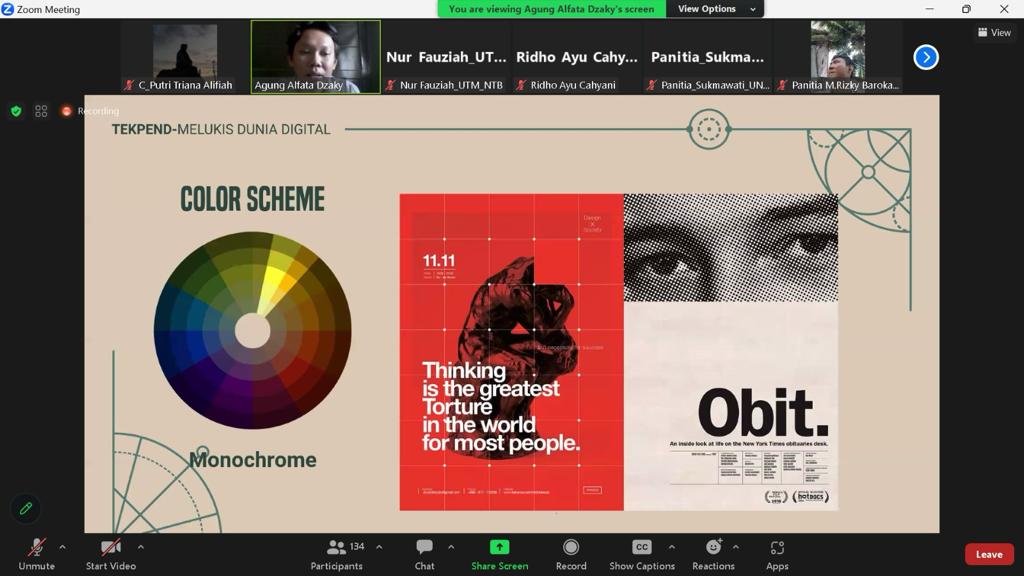Screen dimensions: 1024x576
Task: Click the green Share Screen icon
Action: coord(500,547)
